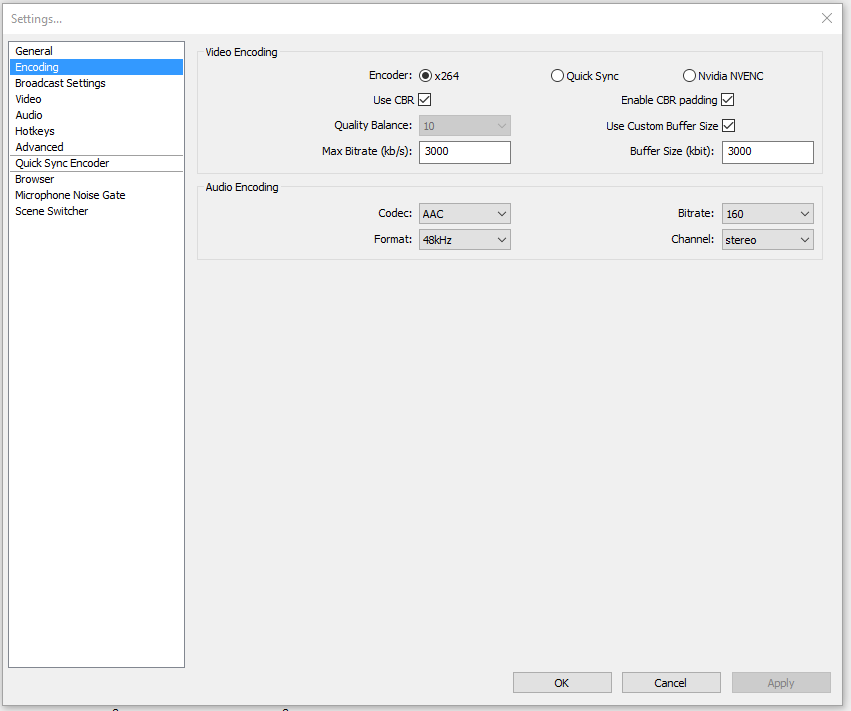This screenshot has width=851, height=711.
Task: Open the audio Channel dropdown
Action: coord(767,239)
